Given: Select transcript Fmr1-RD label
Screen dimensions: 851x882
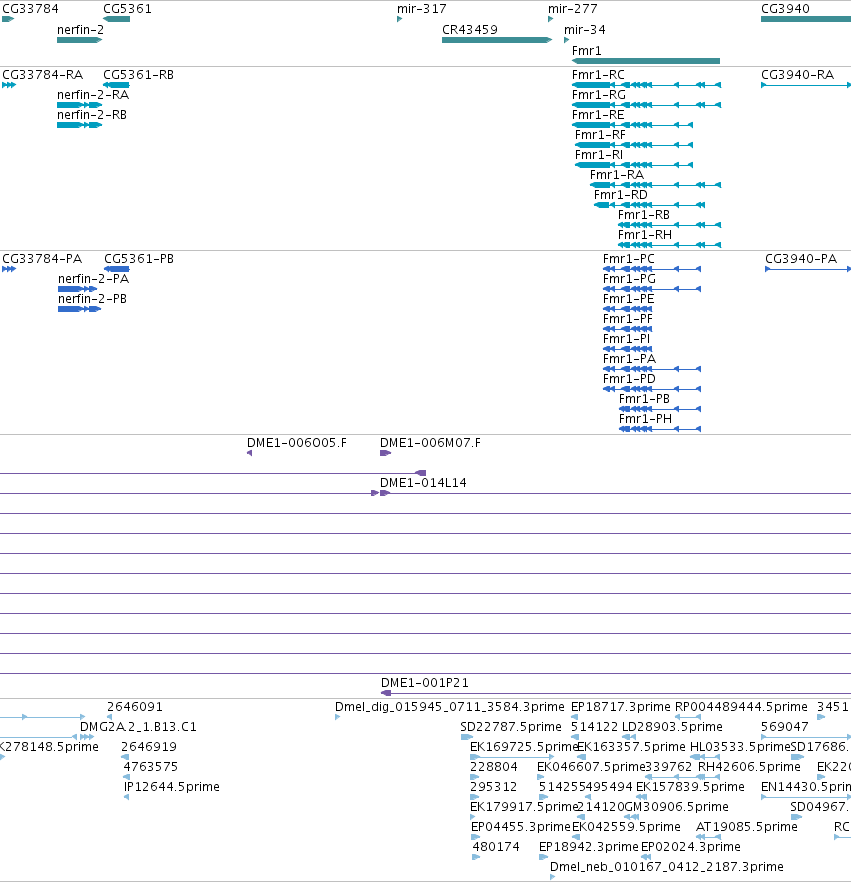Looking at the screenshot, I should point(620,195).
